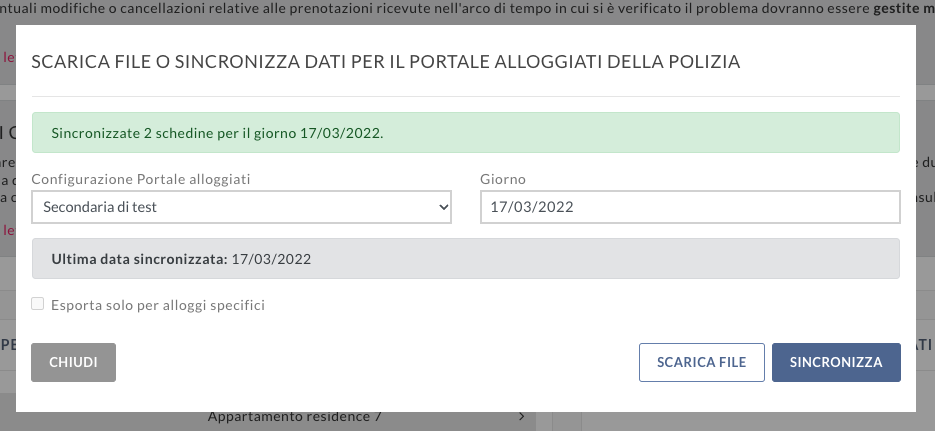This screenshot has width=935, height=431.
Task: Click the SINCRONIZZA button
Action: [x=836, y=362]
